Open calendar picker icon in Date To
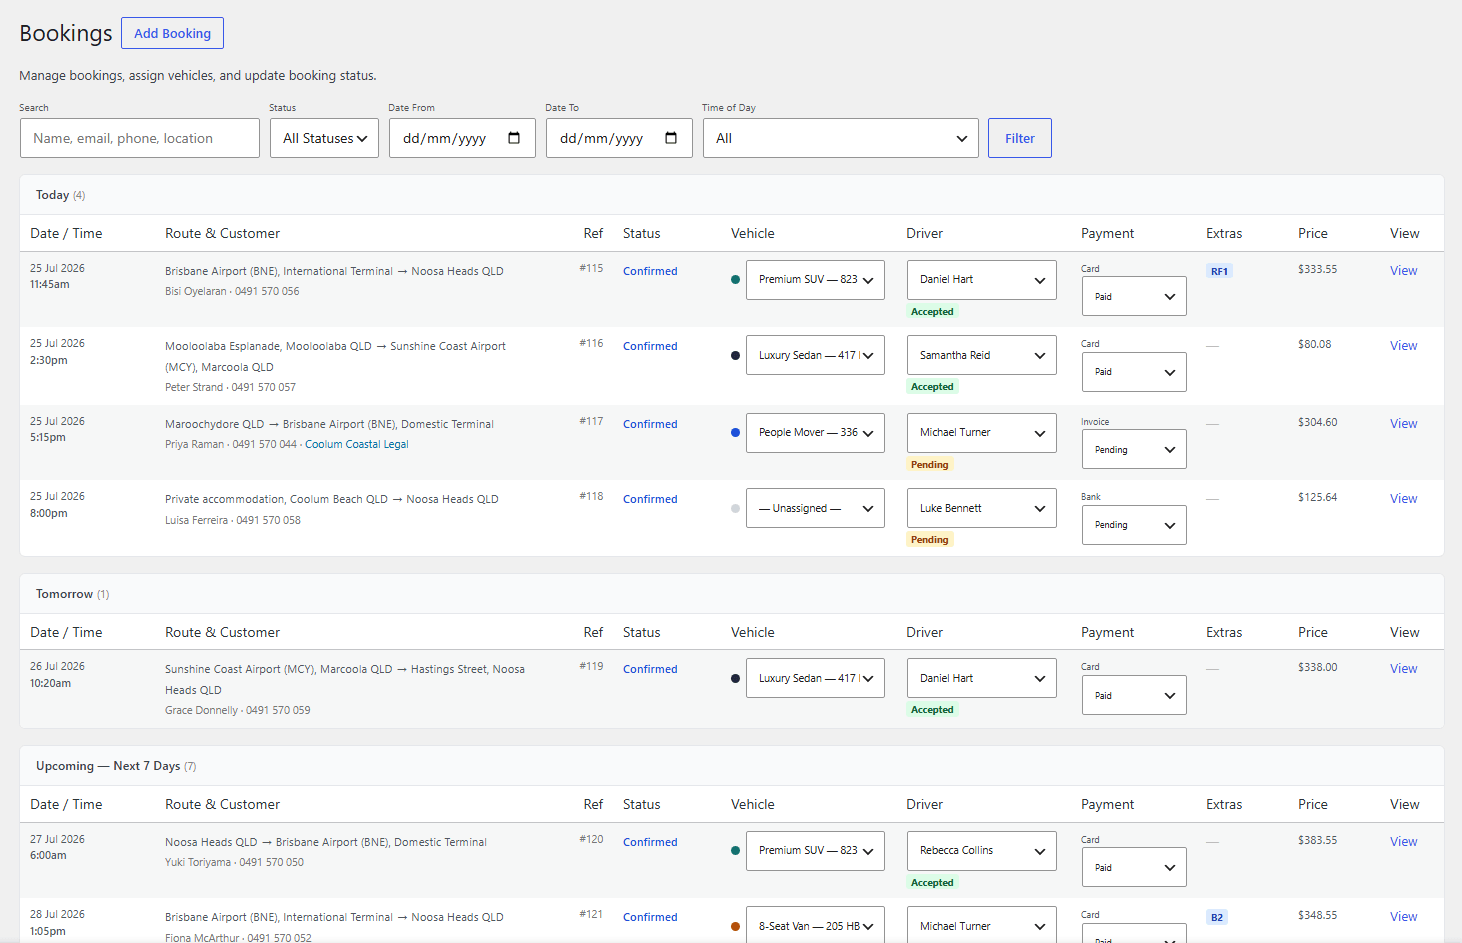1462x943 pixels. 671,138
